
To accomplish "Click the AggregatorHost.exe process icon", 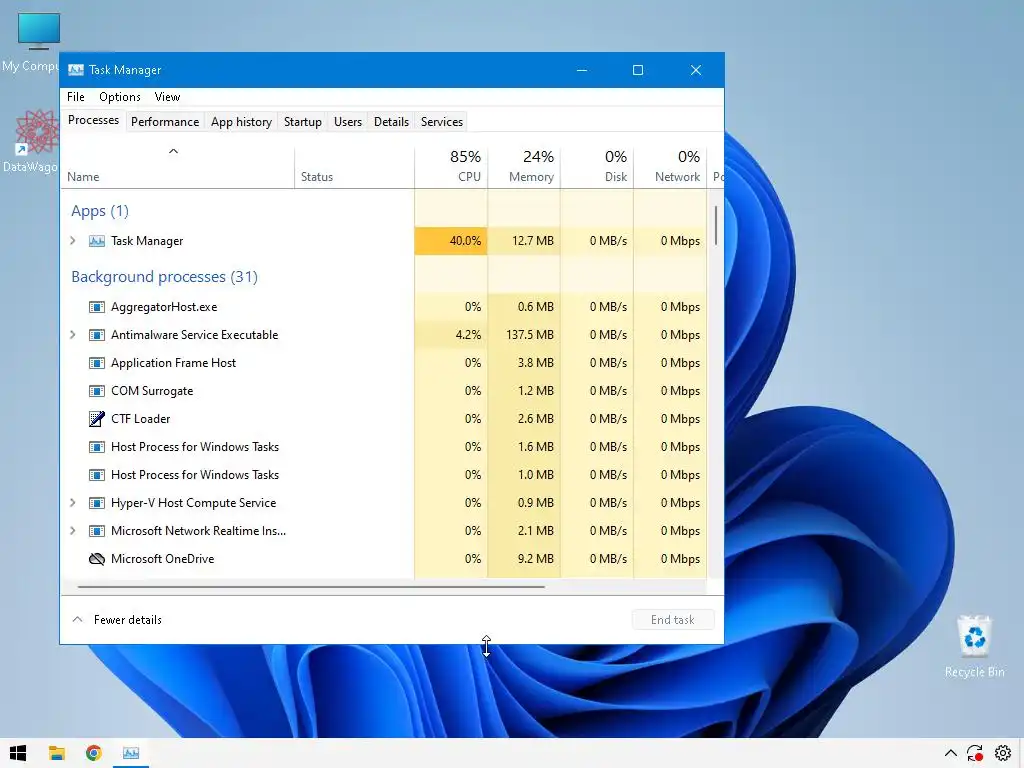I will click(97, 307).
